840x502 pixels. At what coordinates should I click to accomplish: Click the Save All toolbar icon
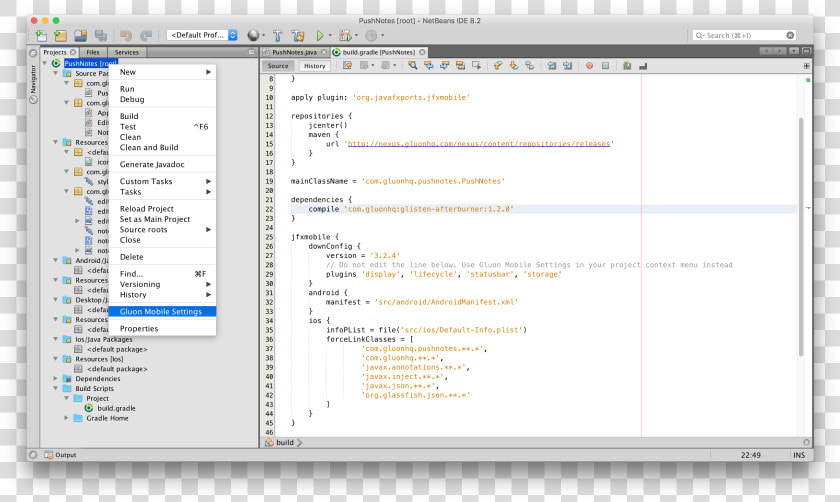click(x=101, y=35)
